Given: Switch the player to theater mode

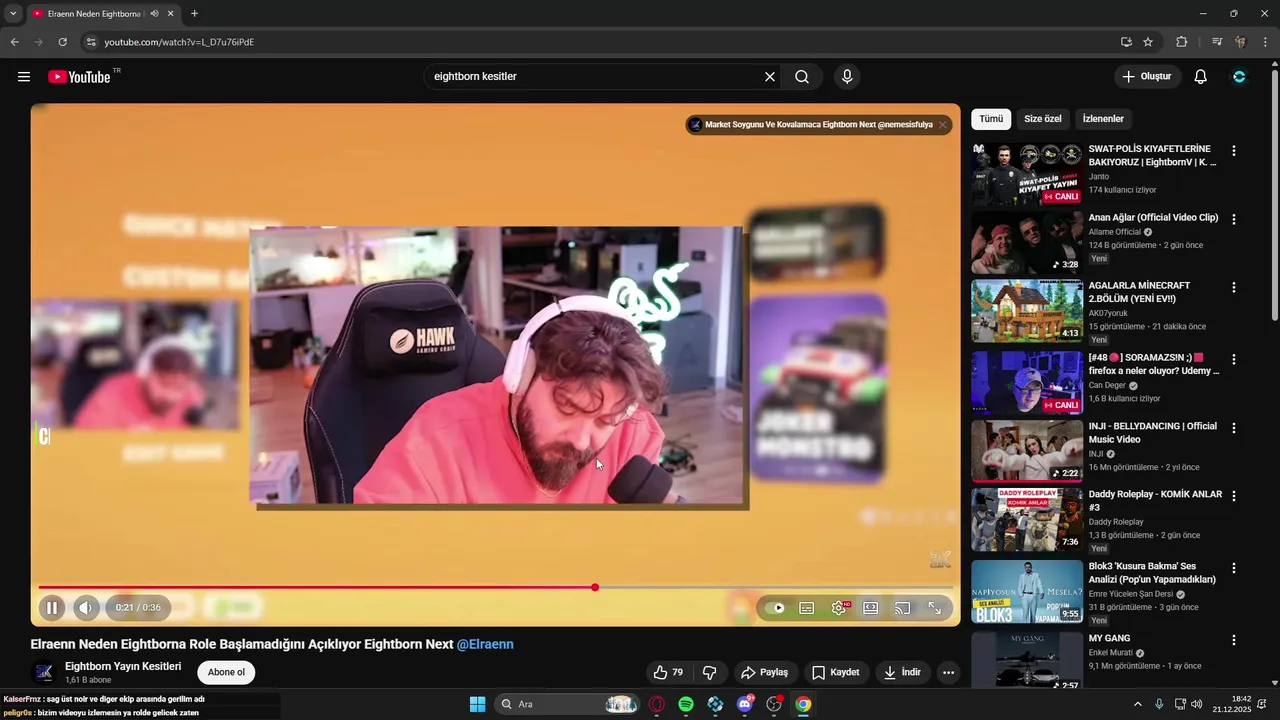Looking at the screenshot, I should [x=871, y=608].
